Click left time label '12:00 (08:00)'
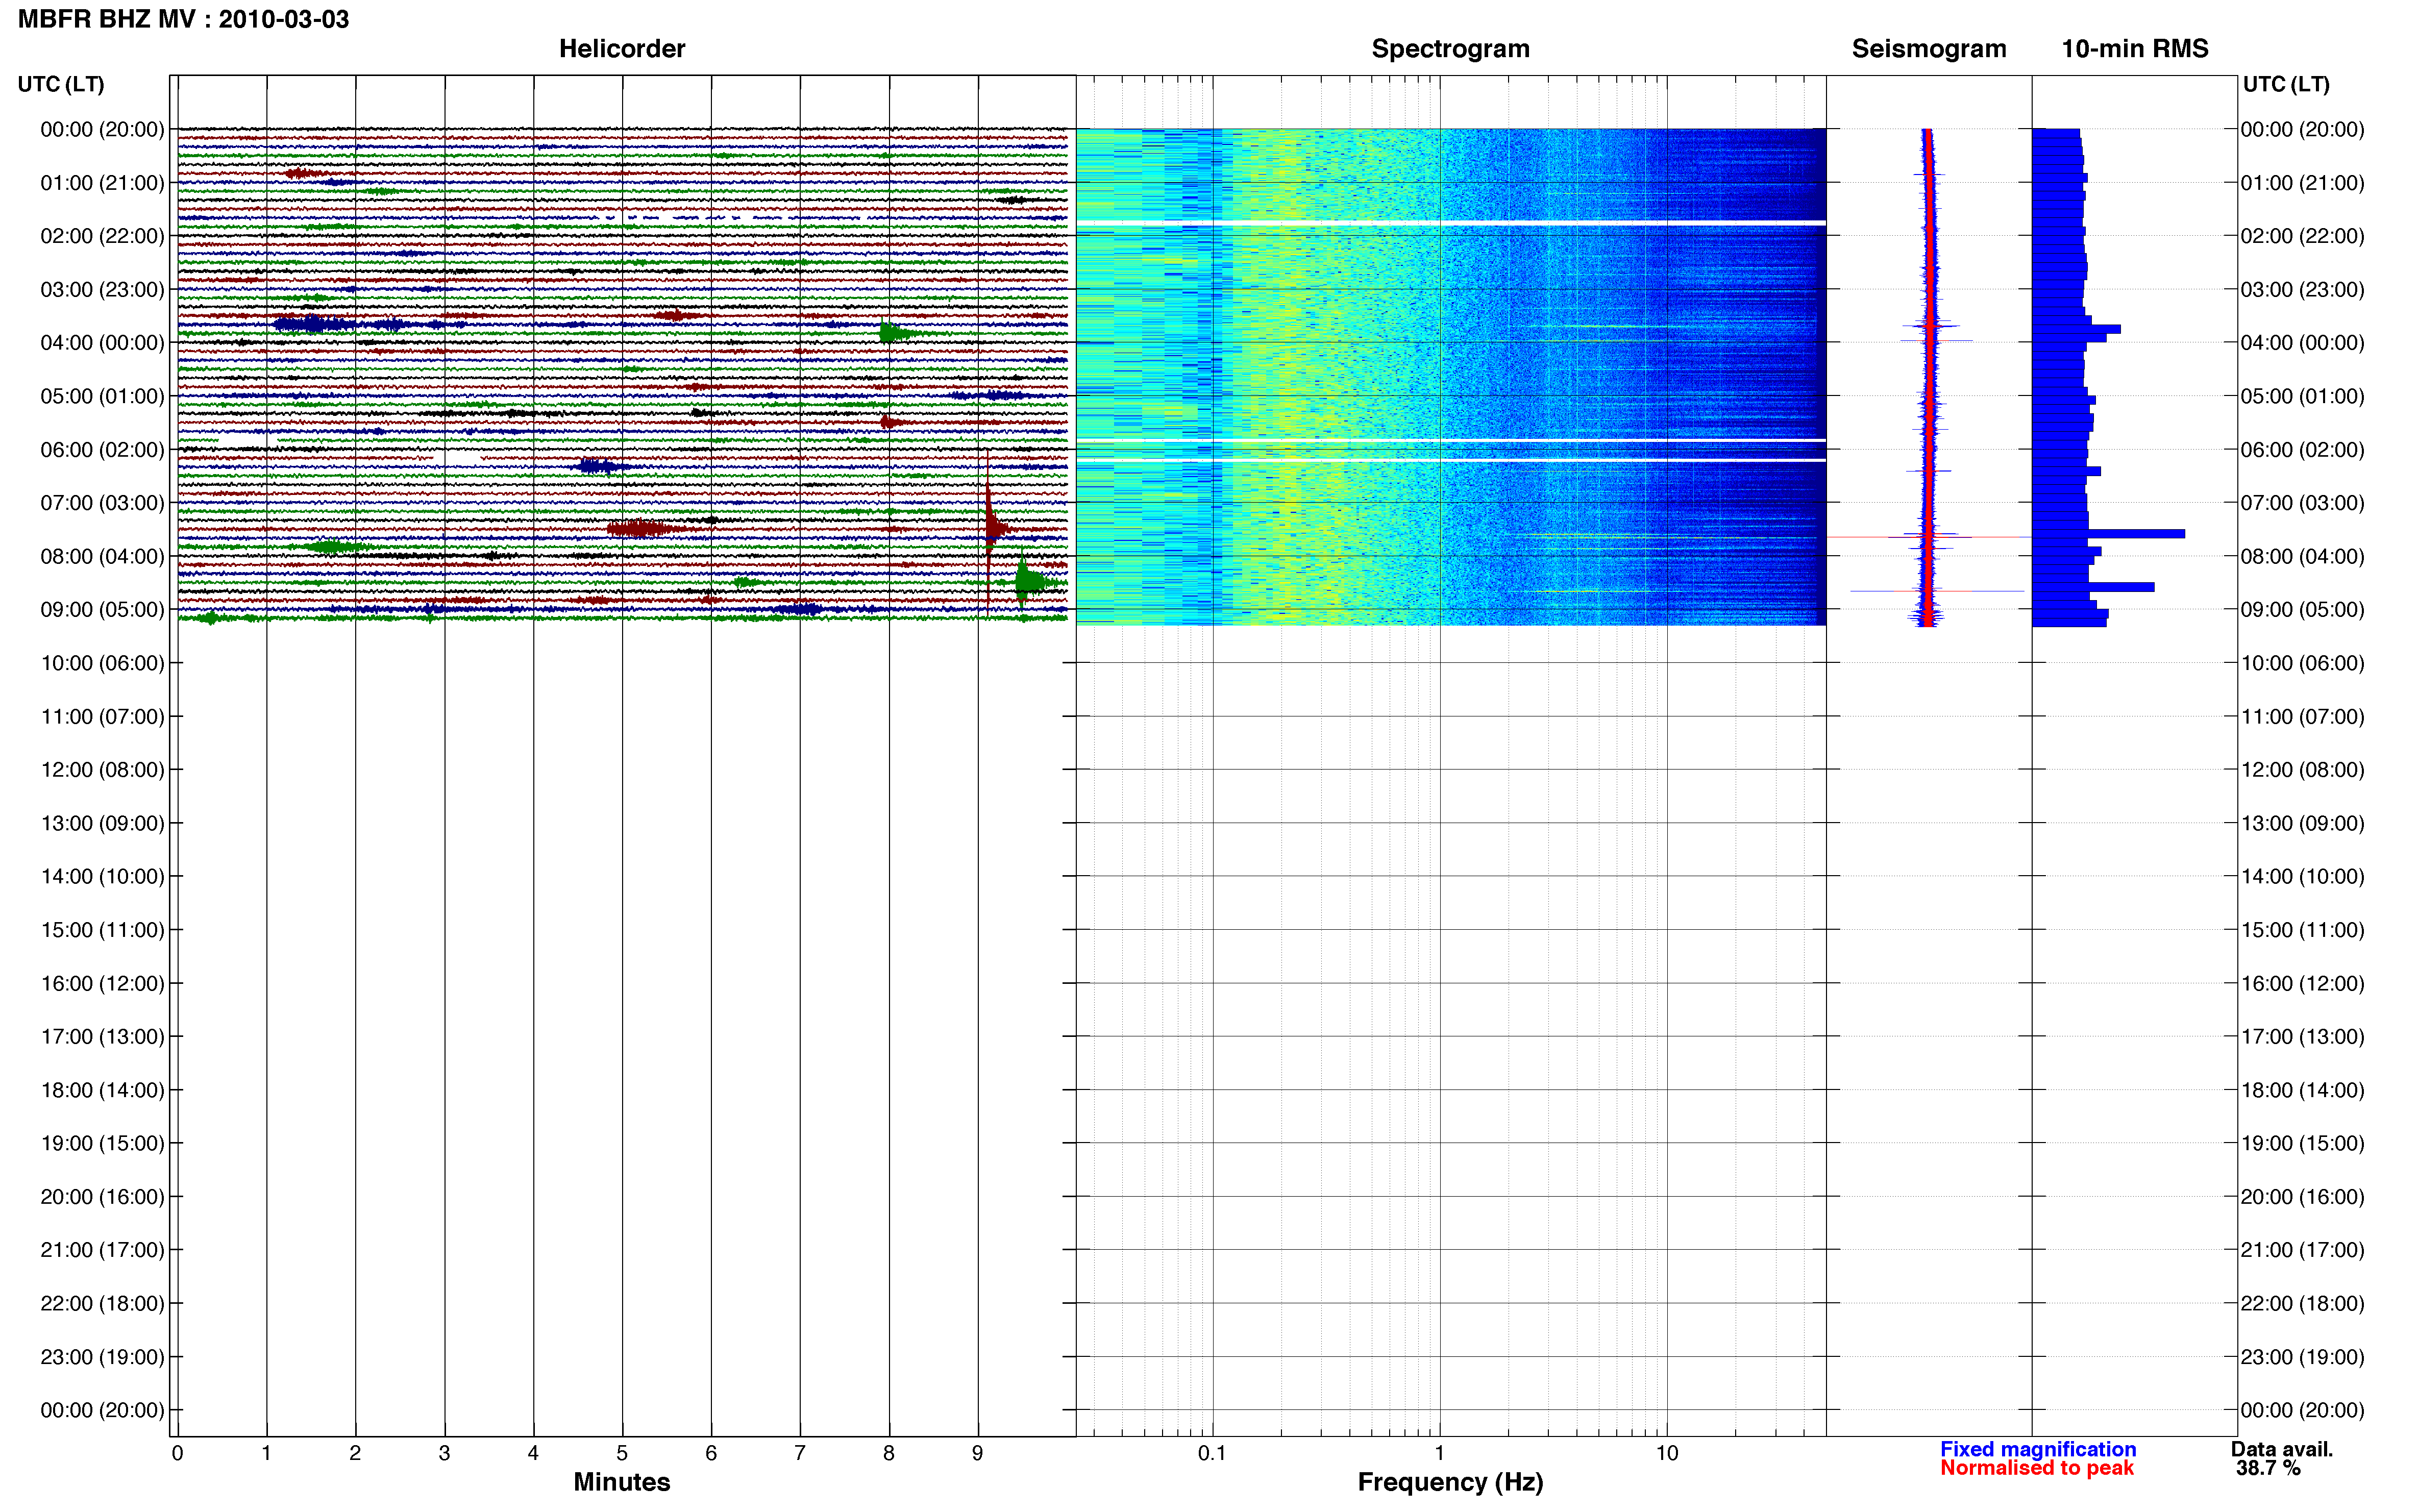Viewport: 2419px width, 1512px height. point(102,769)
